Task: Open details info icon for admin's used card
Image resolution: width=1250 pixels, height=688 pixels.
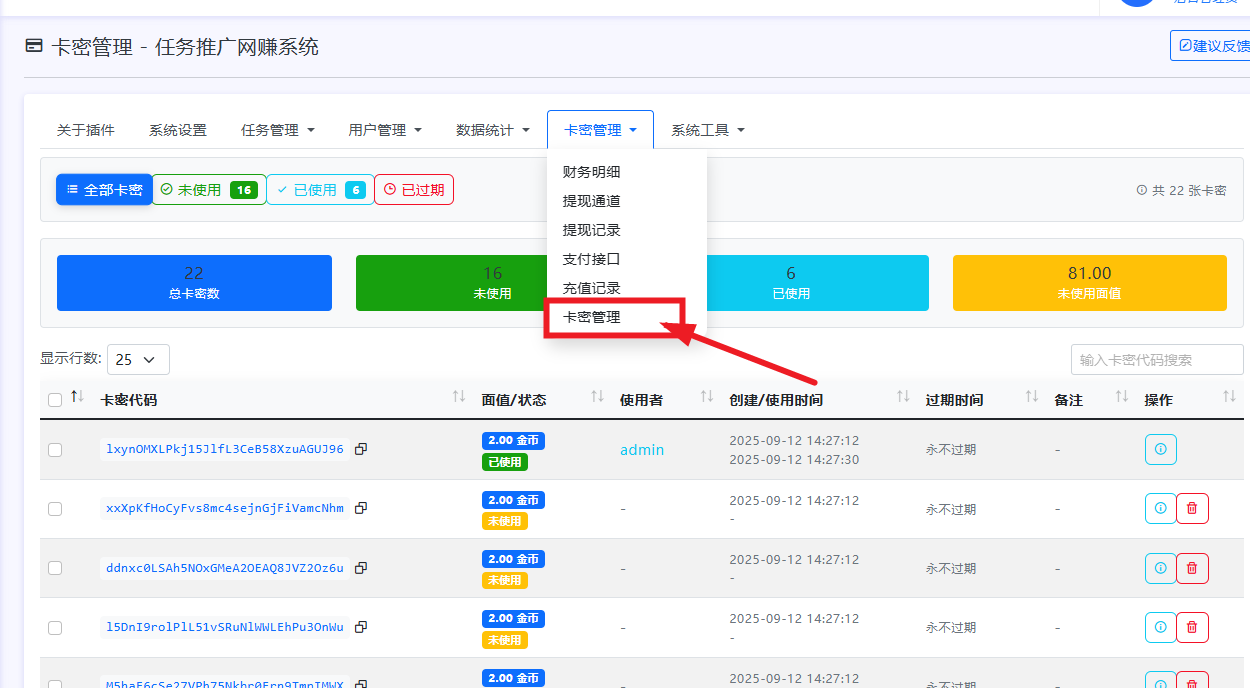Action: point(1160,449)
